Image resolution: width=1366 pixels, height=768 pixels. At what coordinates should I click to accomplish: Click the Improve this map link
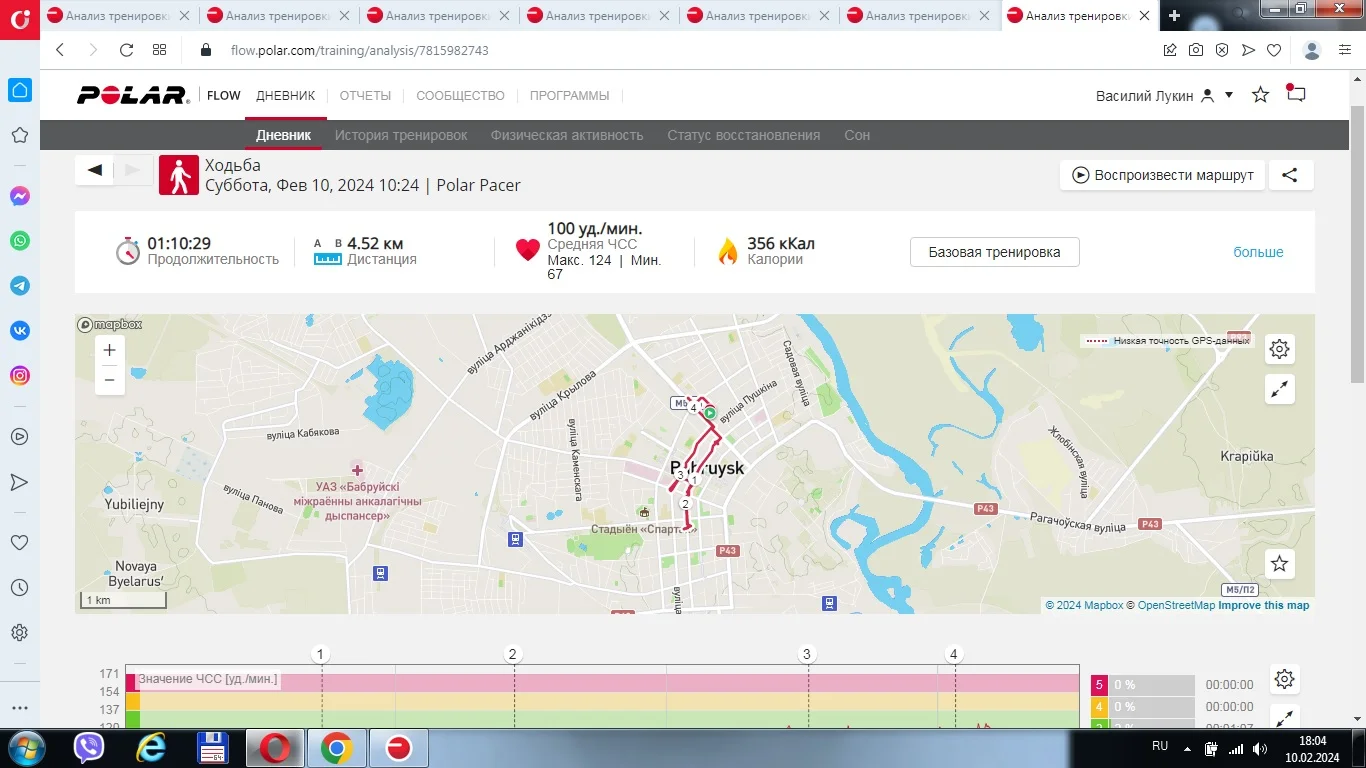1263,605
